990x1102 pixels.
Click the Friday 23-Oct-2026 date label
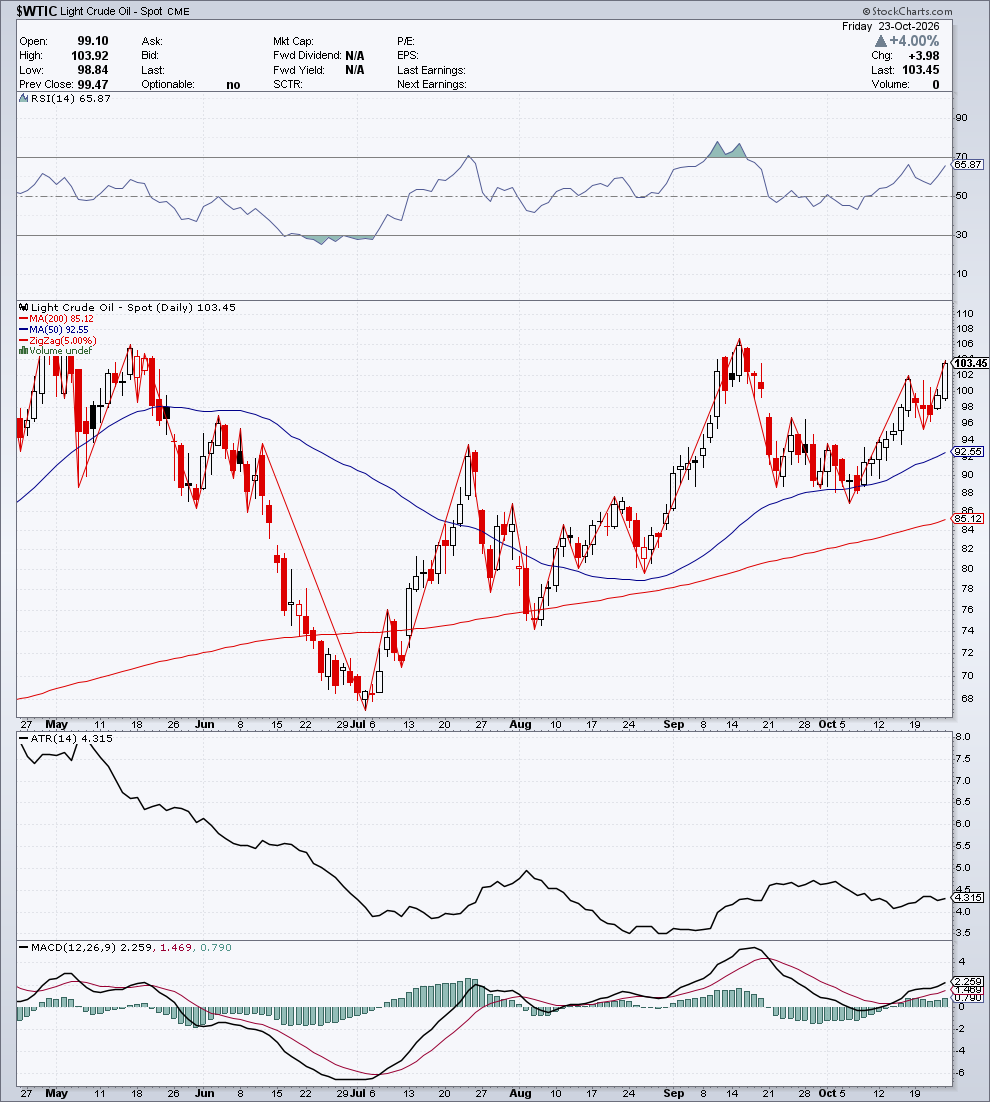tap(890, 26)
